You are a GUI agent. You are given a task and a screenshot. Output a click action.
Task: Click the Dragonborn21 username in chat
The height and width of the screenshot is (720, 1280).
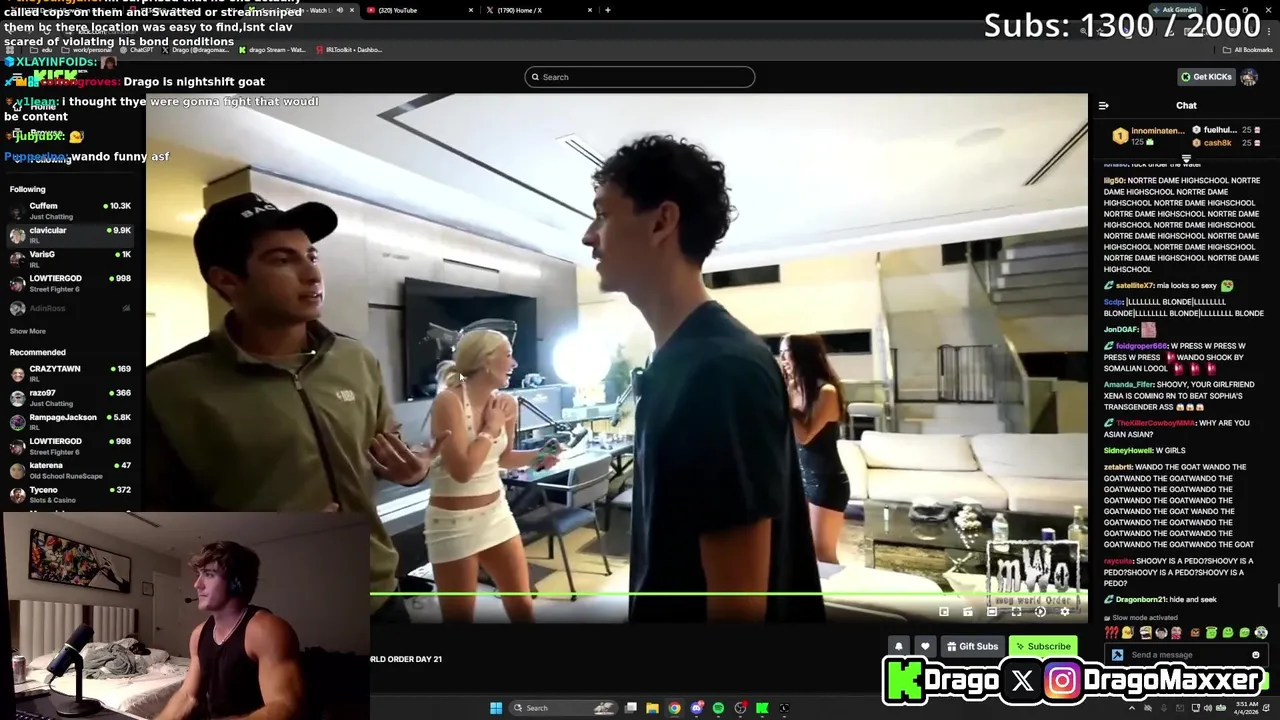(x=1141, y=600)
